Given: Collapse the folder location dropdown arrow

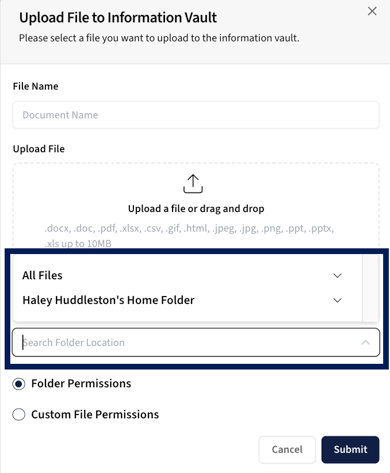Looking at the screenshot, I should 366,342.
